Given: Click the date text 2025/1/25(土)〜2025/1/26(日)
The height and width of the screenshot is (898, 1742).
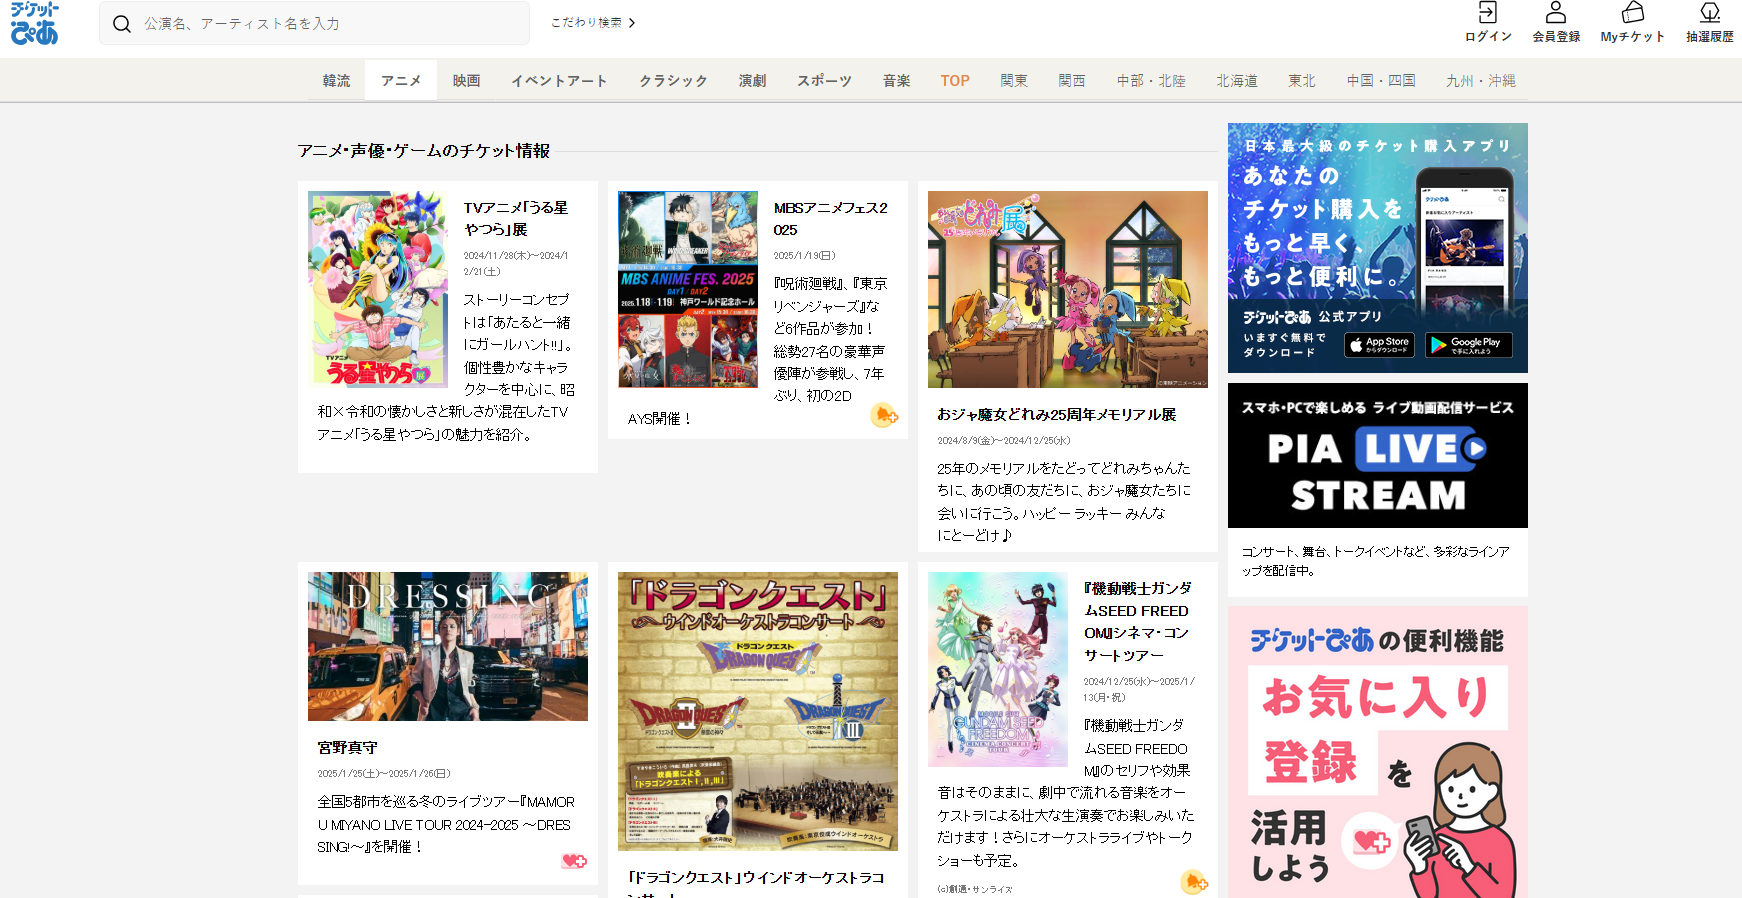Looking at the screenshot, I should pyautogui.click(x=384, y=774).
